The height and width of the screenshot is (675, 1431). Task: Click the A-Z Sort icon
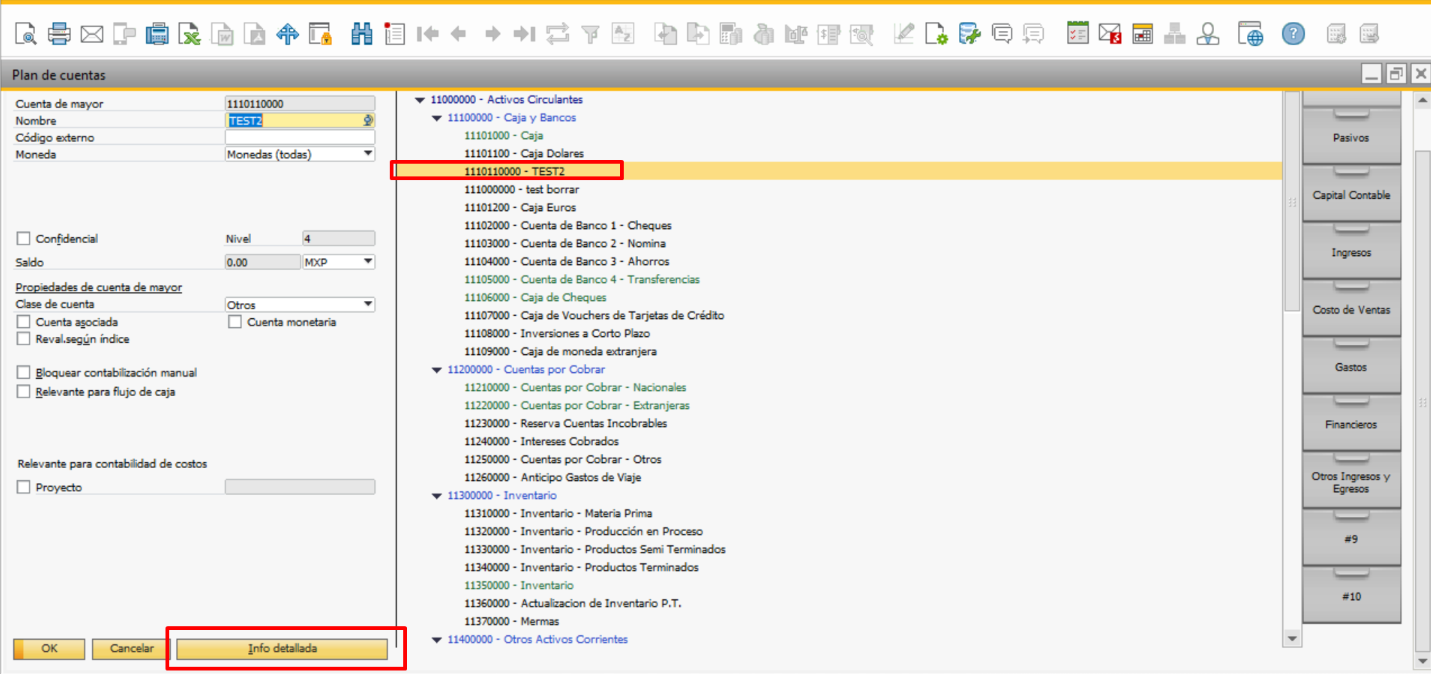(x=622, y=34)
